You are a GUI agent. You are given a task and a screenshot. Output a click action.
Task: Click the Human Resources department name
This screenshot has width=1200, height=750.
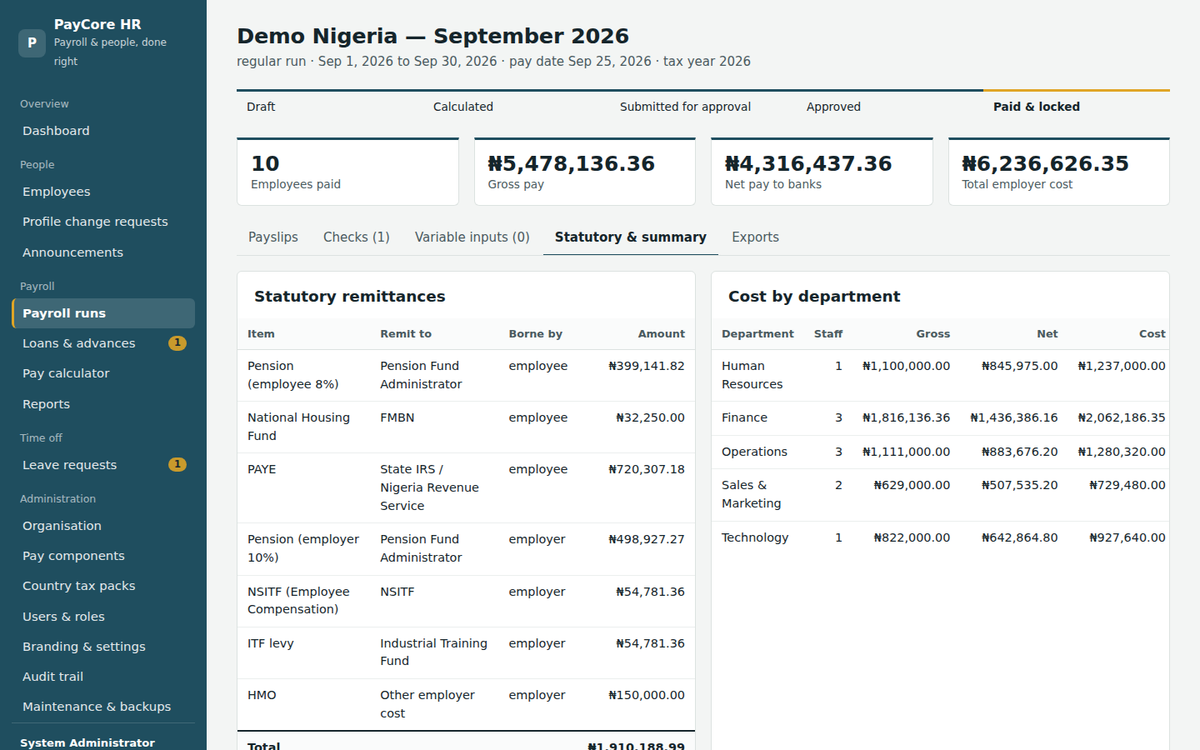pyautogui.click(x=752, y=375)
